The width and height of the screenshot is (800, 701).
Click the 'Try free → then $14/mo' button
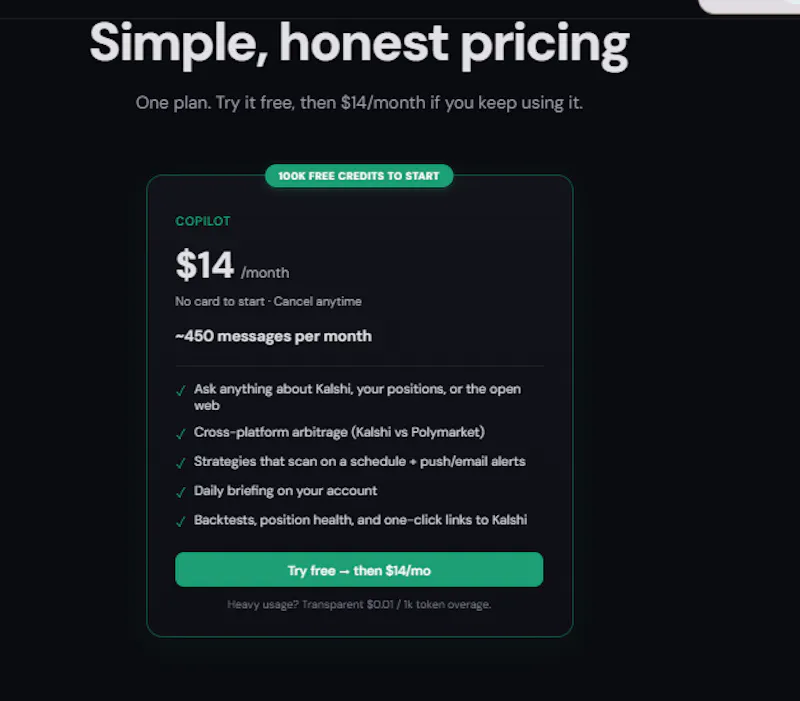(359, 569)
